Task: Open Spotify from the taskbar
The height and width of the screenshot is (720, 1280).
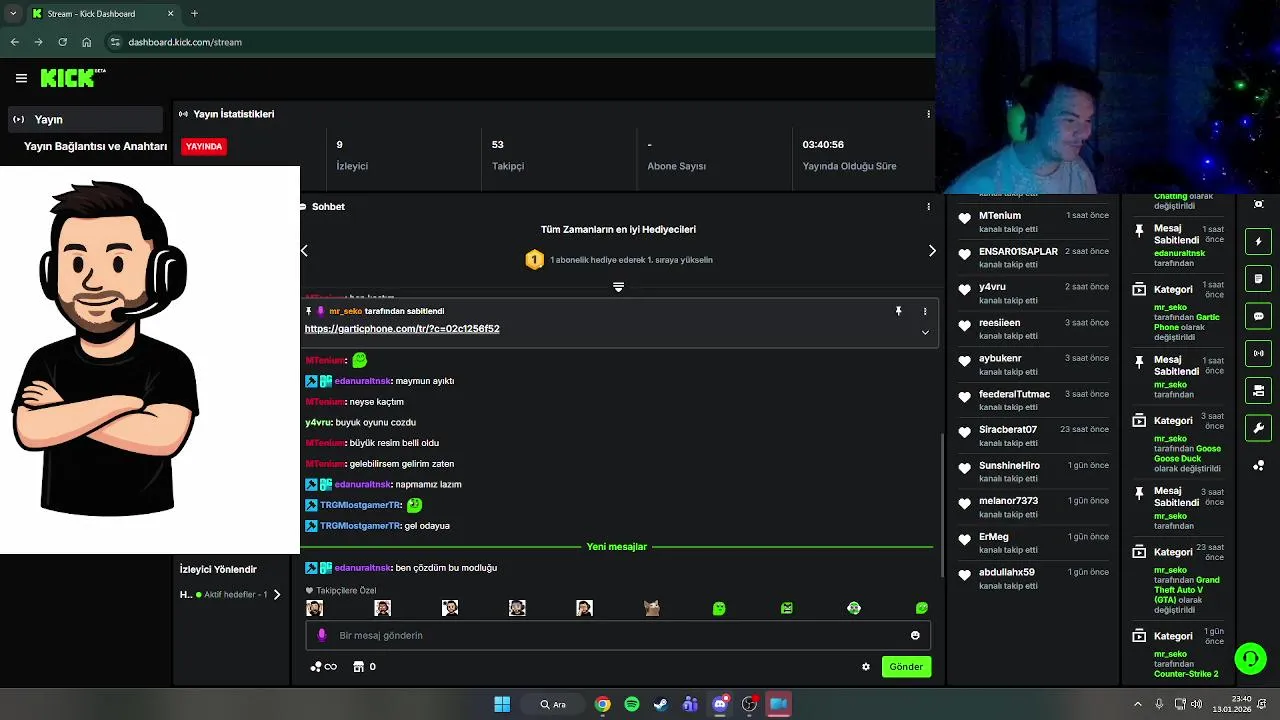Action: pyautogui.click(x=632, y=704)
